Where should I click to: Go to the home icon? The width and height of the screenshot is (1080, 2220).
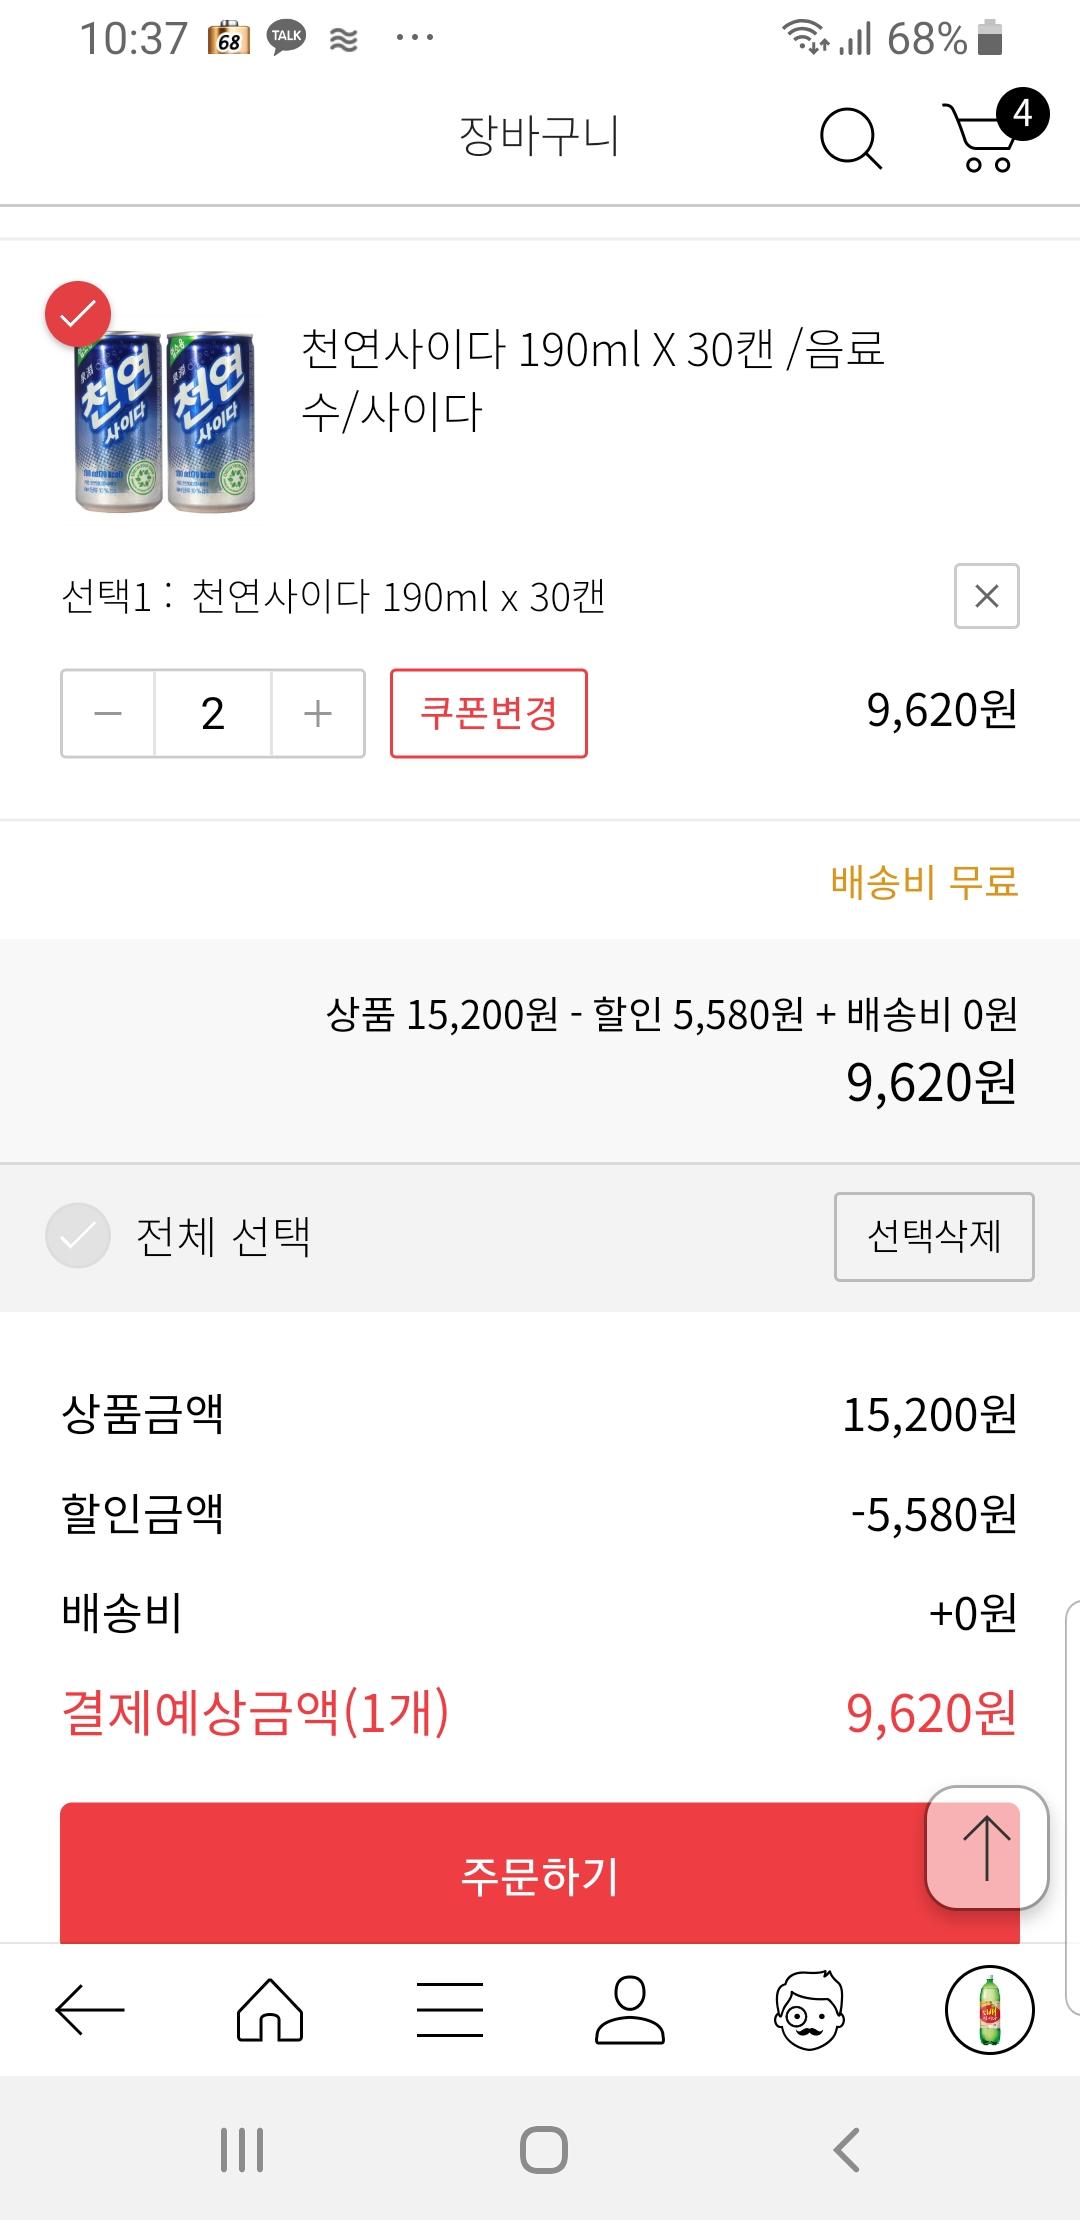[270, 2009]
